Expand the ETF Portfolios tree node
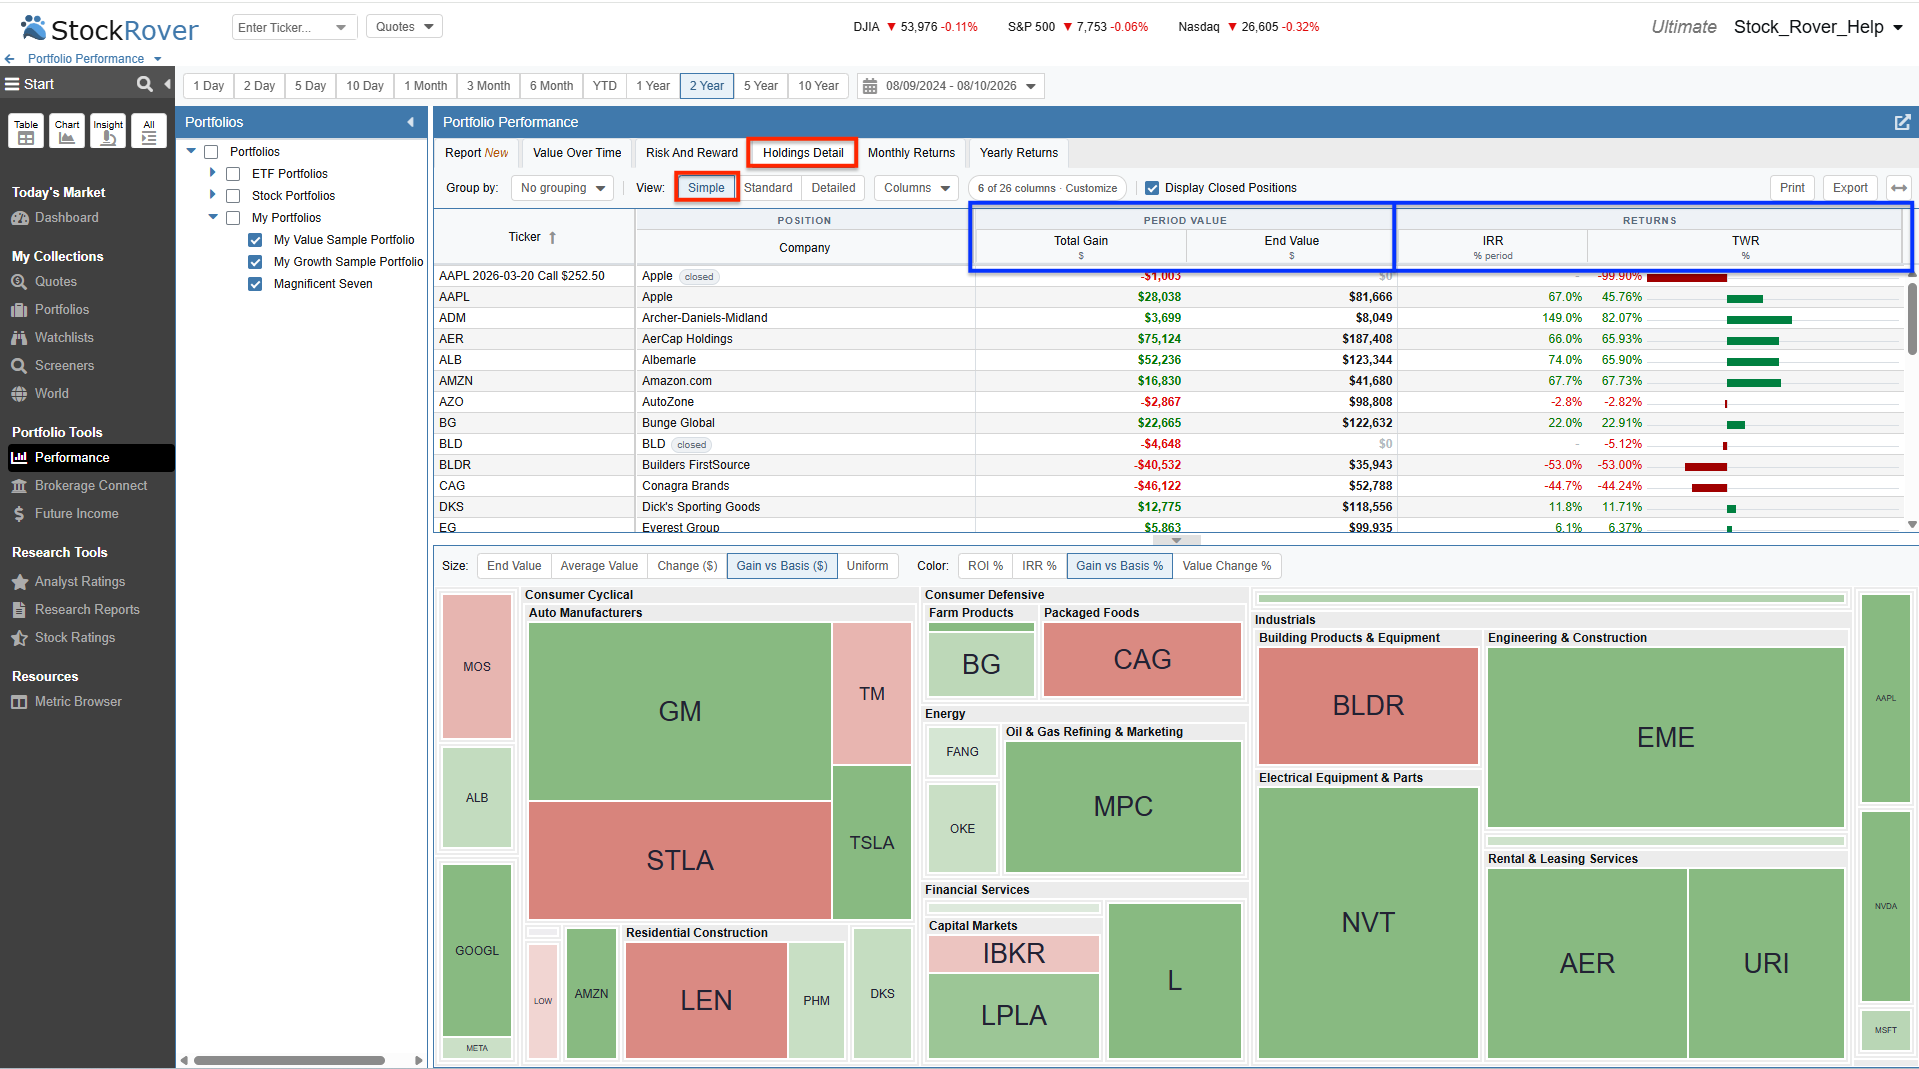This screenshot has width=1919, height=1069. click(x=212, y=173)
